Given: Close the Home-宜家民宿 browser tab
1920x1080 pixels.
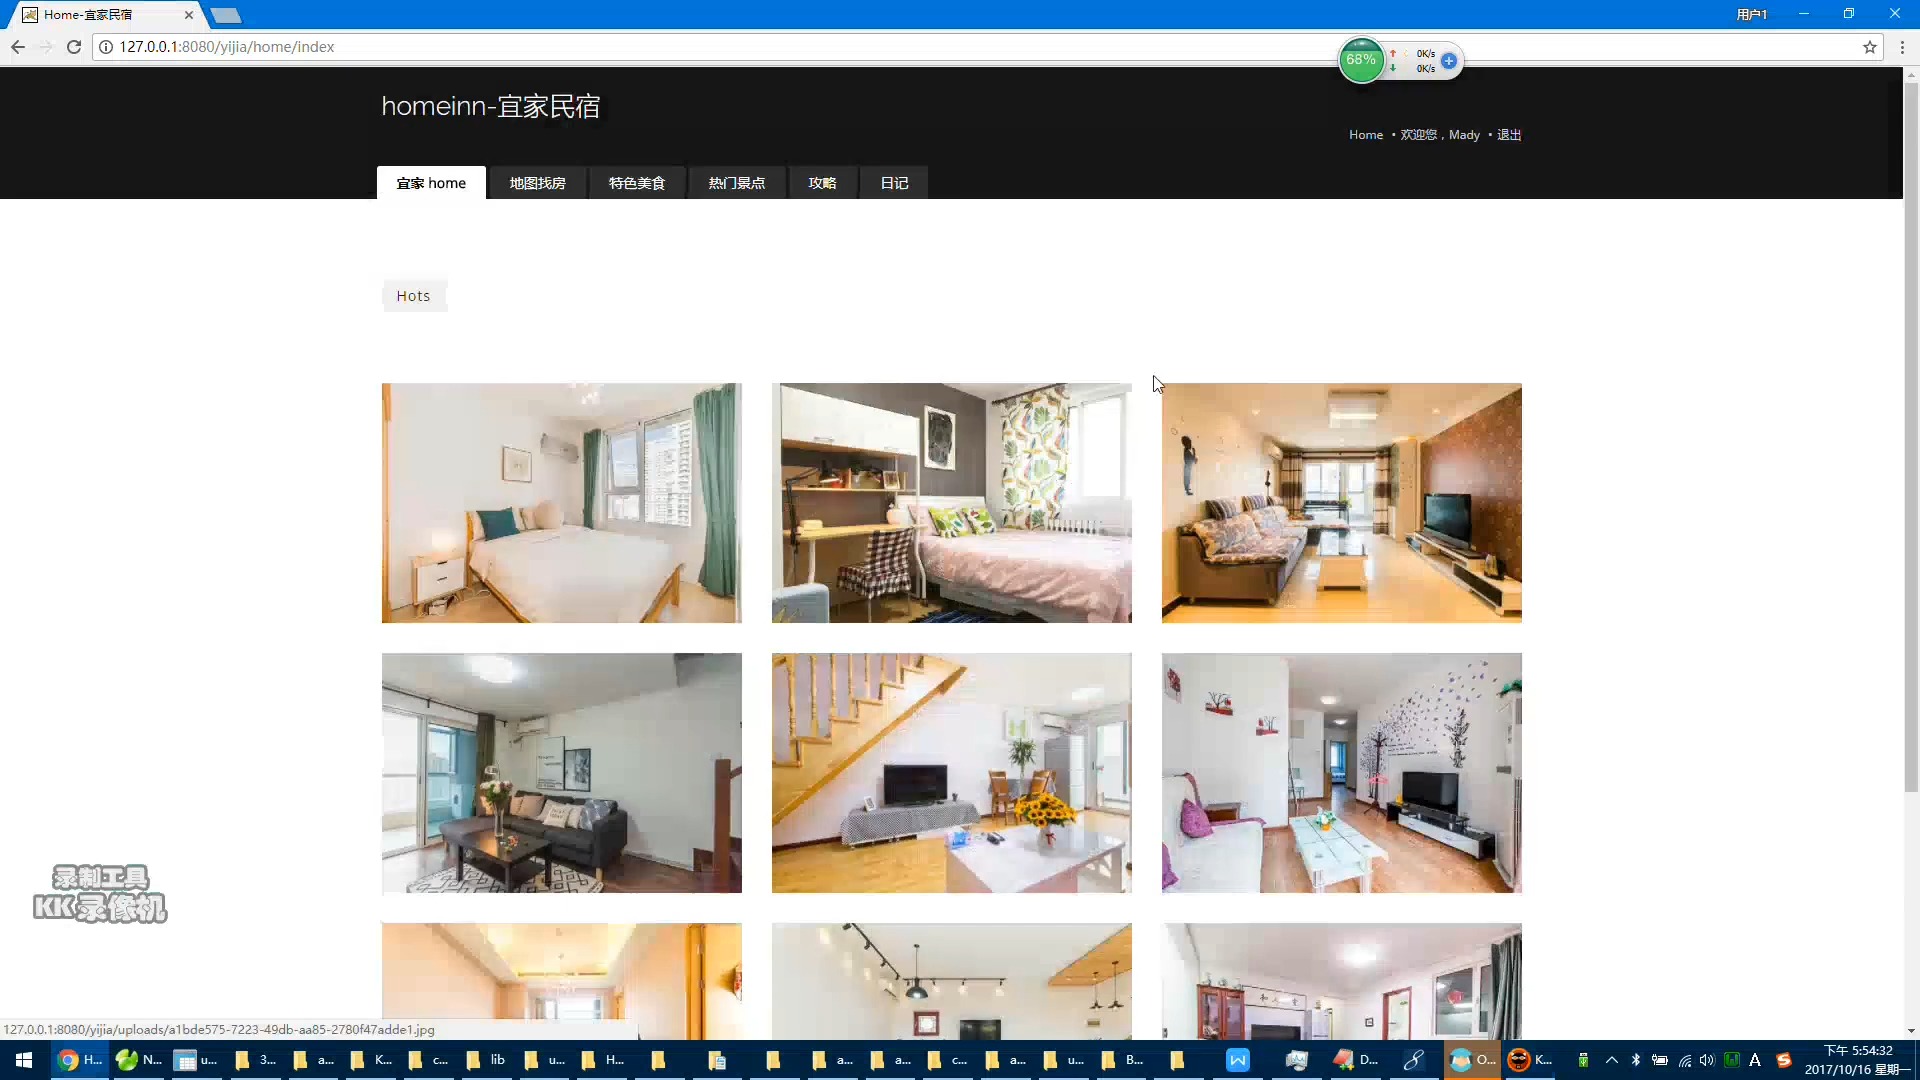Looking at the screenshot, I should click(x=188, y=15).
